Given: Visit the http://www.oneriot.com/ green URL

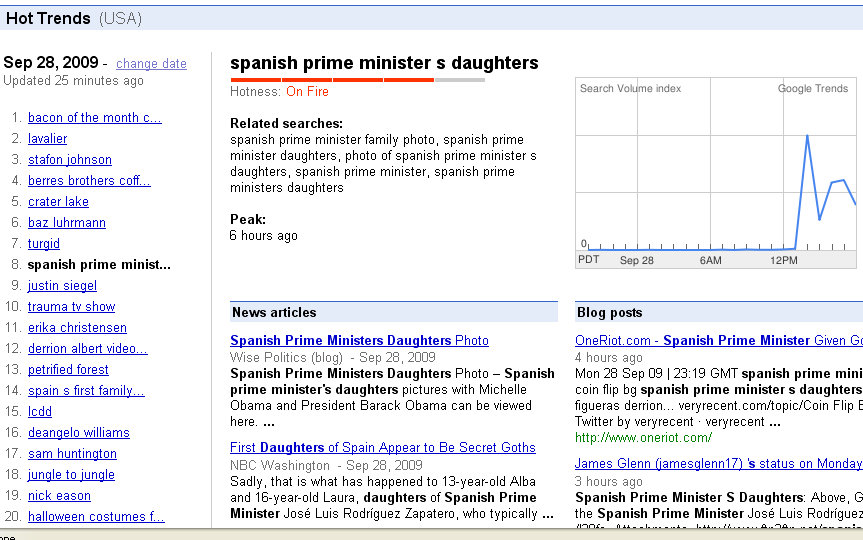Looking at the screenshot, I should coord(643,438).
